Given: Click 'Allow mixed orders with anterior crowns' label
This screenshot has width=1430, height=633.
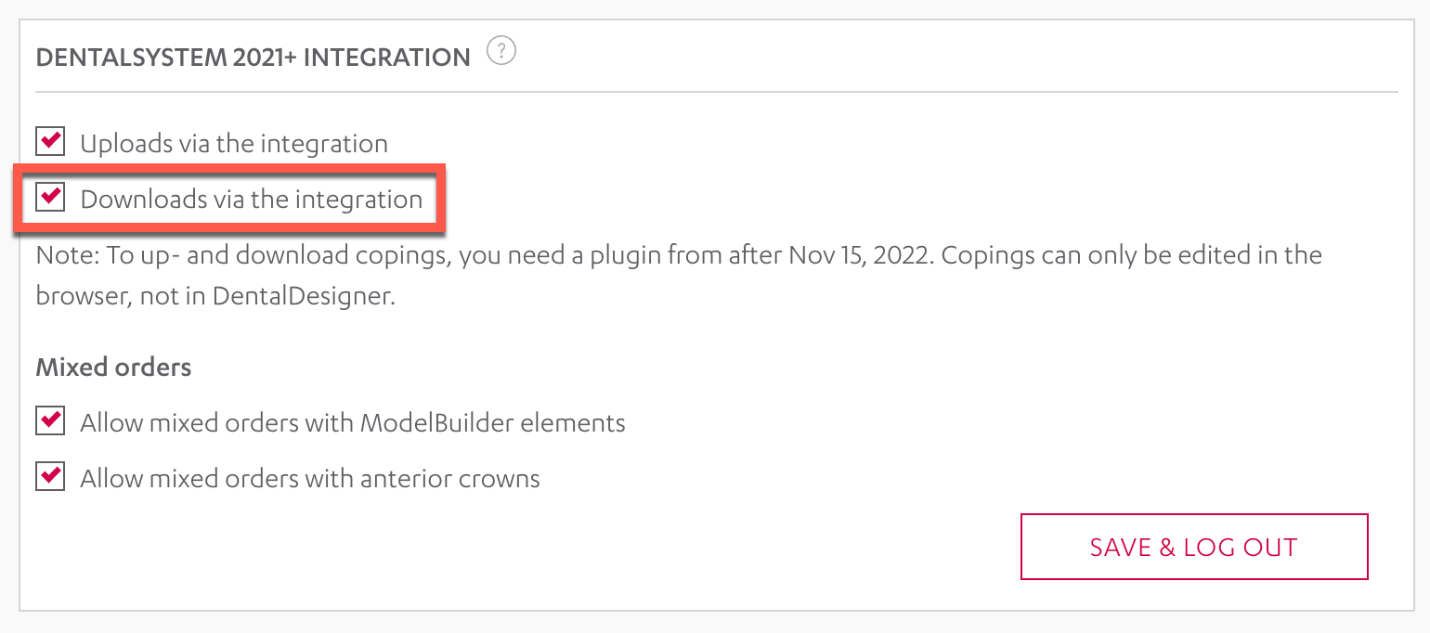Looking at the screenshot, I should click(x=310, y=479).
